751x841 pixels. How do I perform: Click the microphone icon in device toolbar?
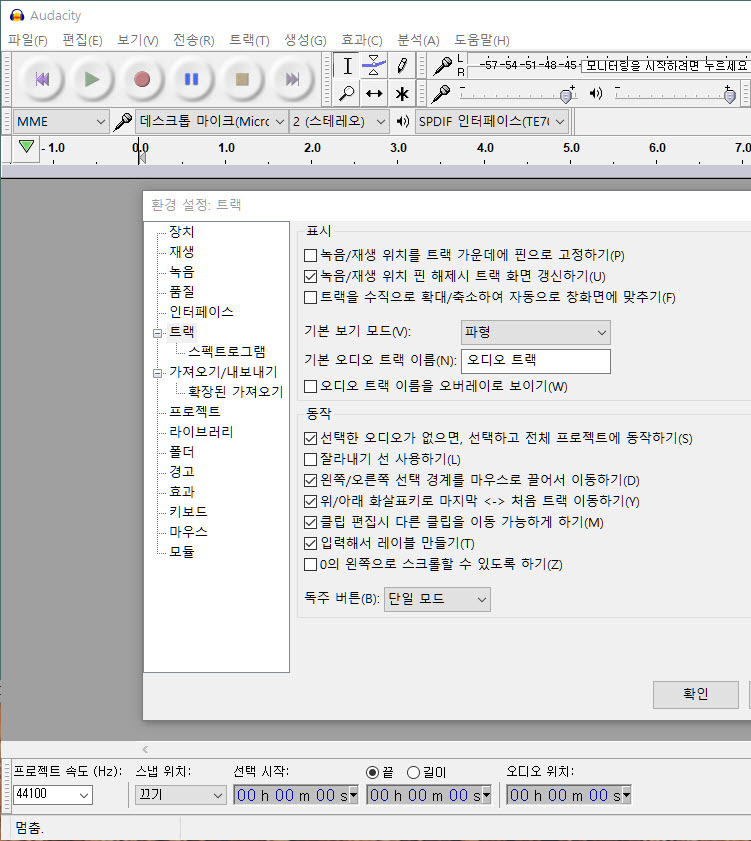coord(123,122)
